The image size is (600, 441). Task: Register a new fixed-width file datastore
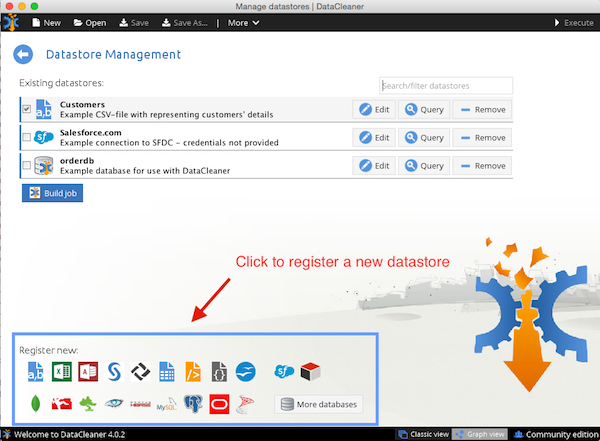pos(167,372)
